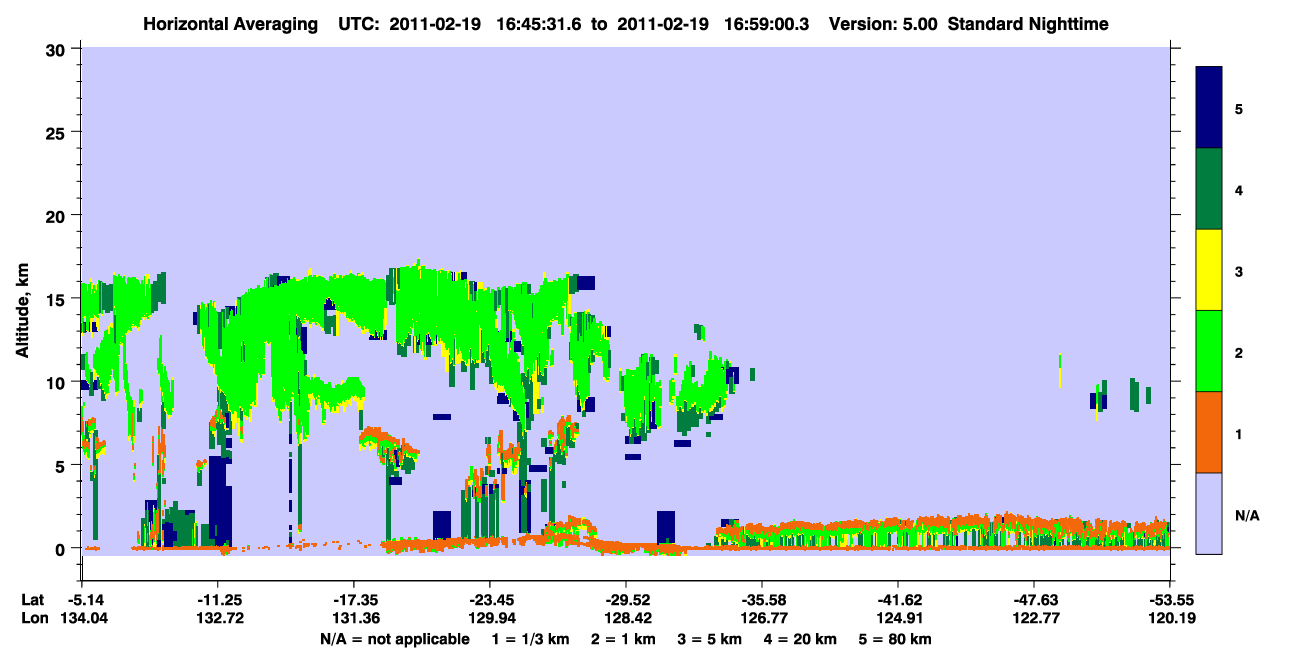Click the "Lat" row label

pyautogui.click(x=32, y=600)
